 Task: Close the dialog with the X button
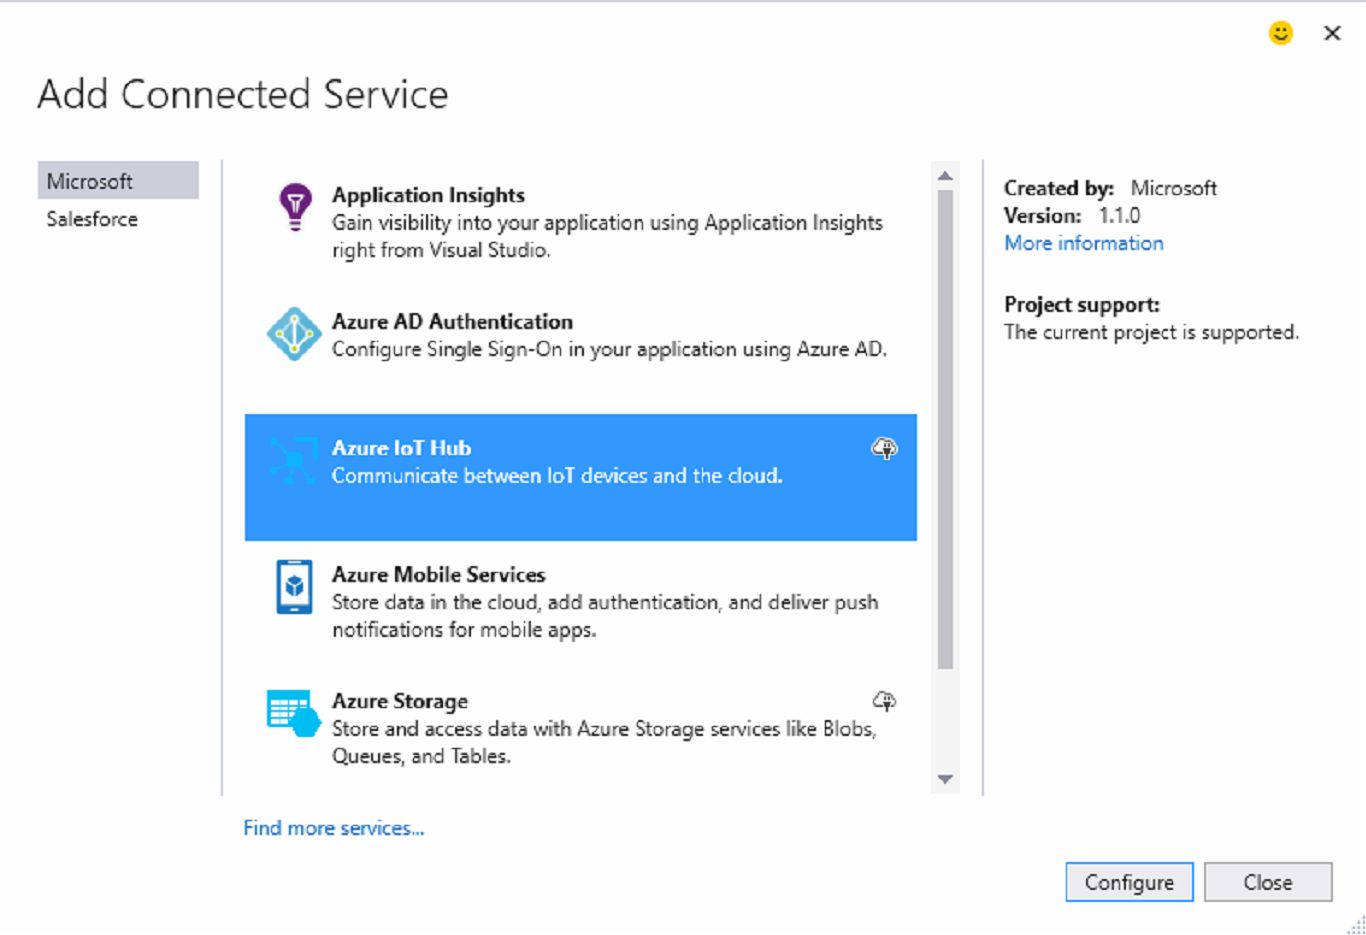(1332, 33)
